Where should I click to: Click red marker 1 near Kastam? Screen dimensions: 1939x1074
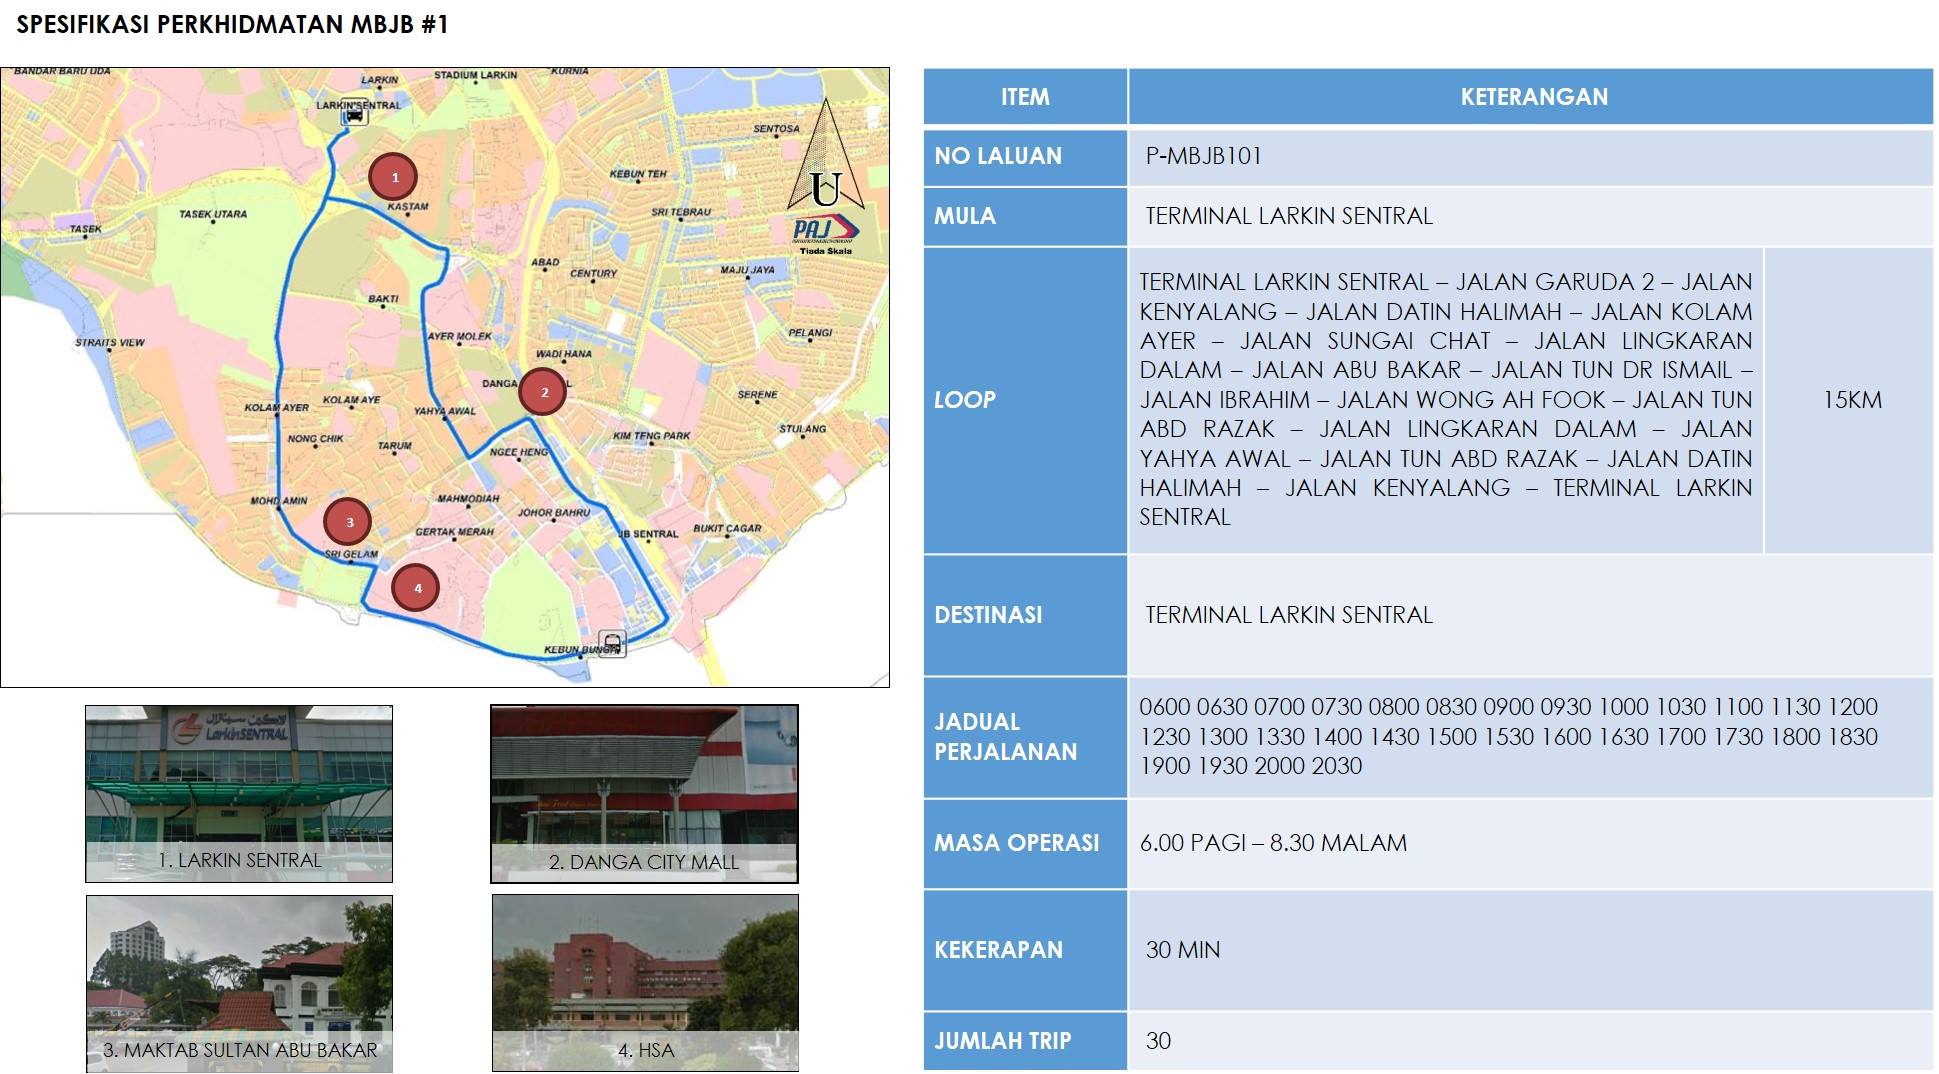click(393, 177)
